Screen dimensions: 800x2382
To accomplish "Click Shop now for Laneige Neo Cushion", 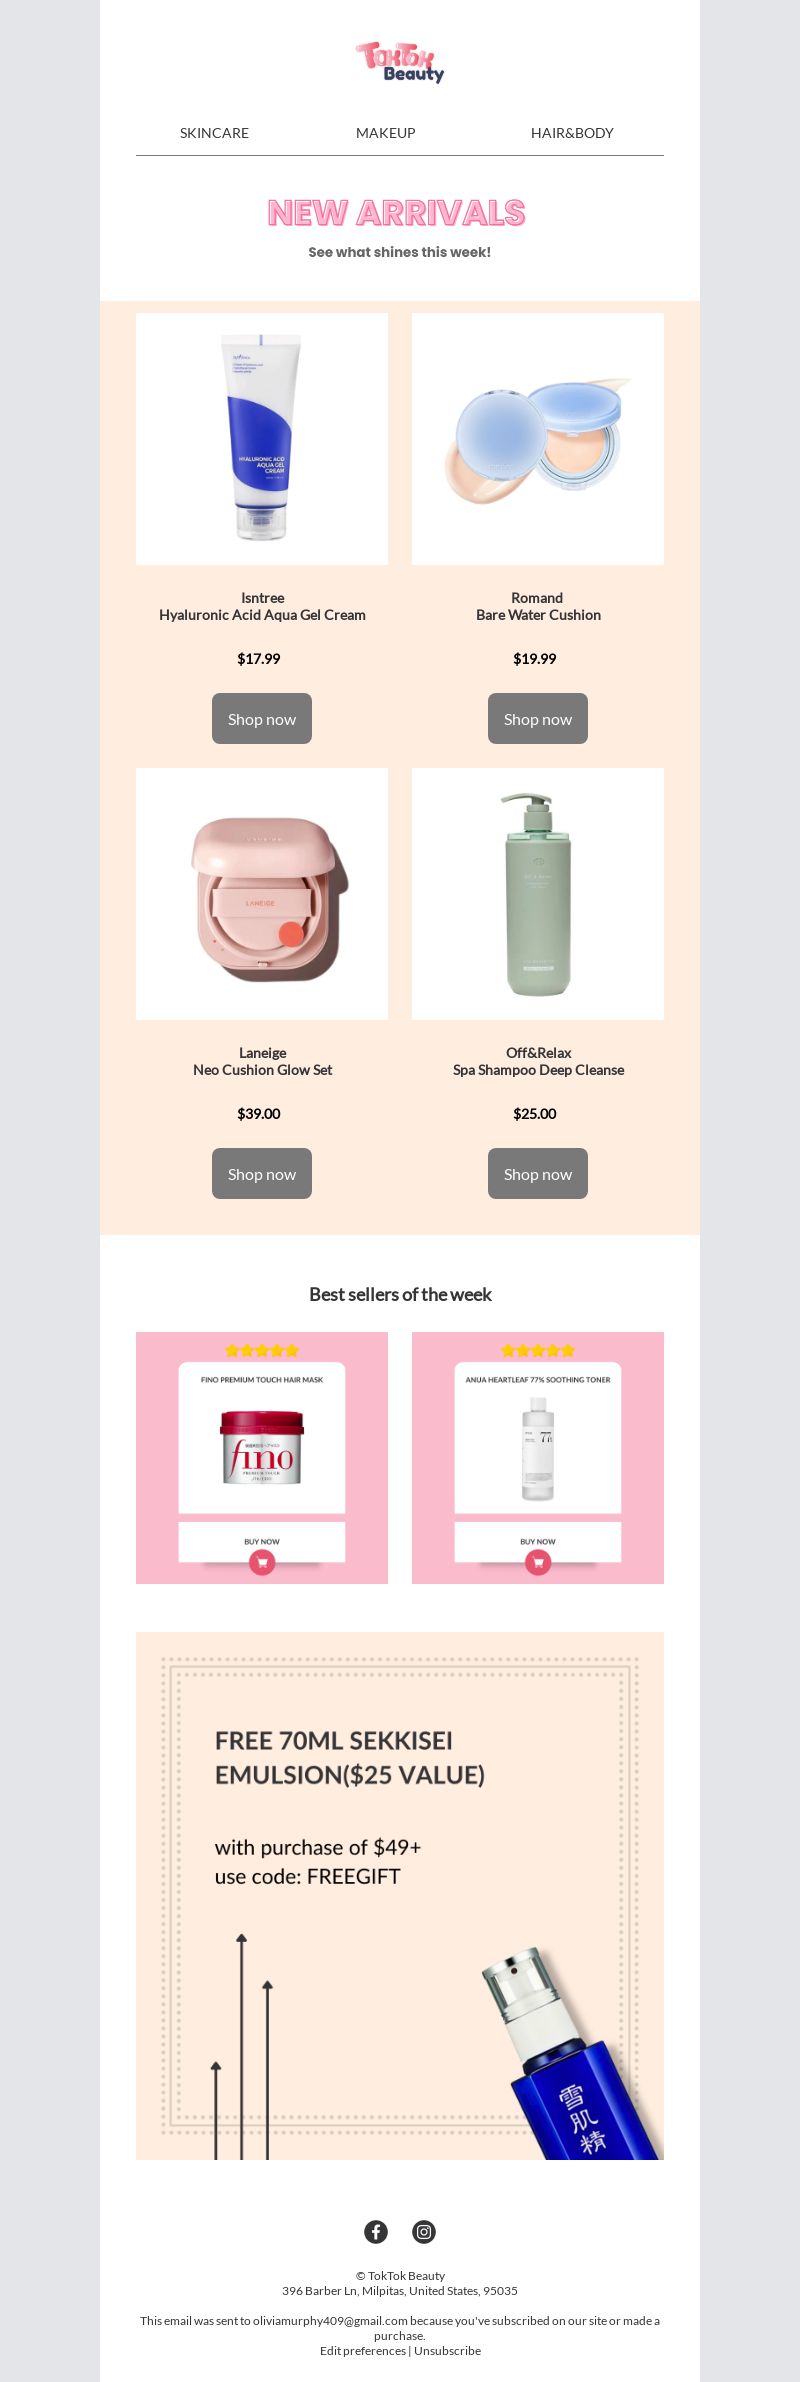I will click(x=262, y=1173).
